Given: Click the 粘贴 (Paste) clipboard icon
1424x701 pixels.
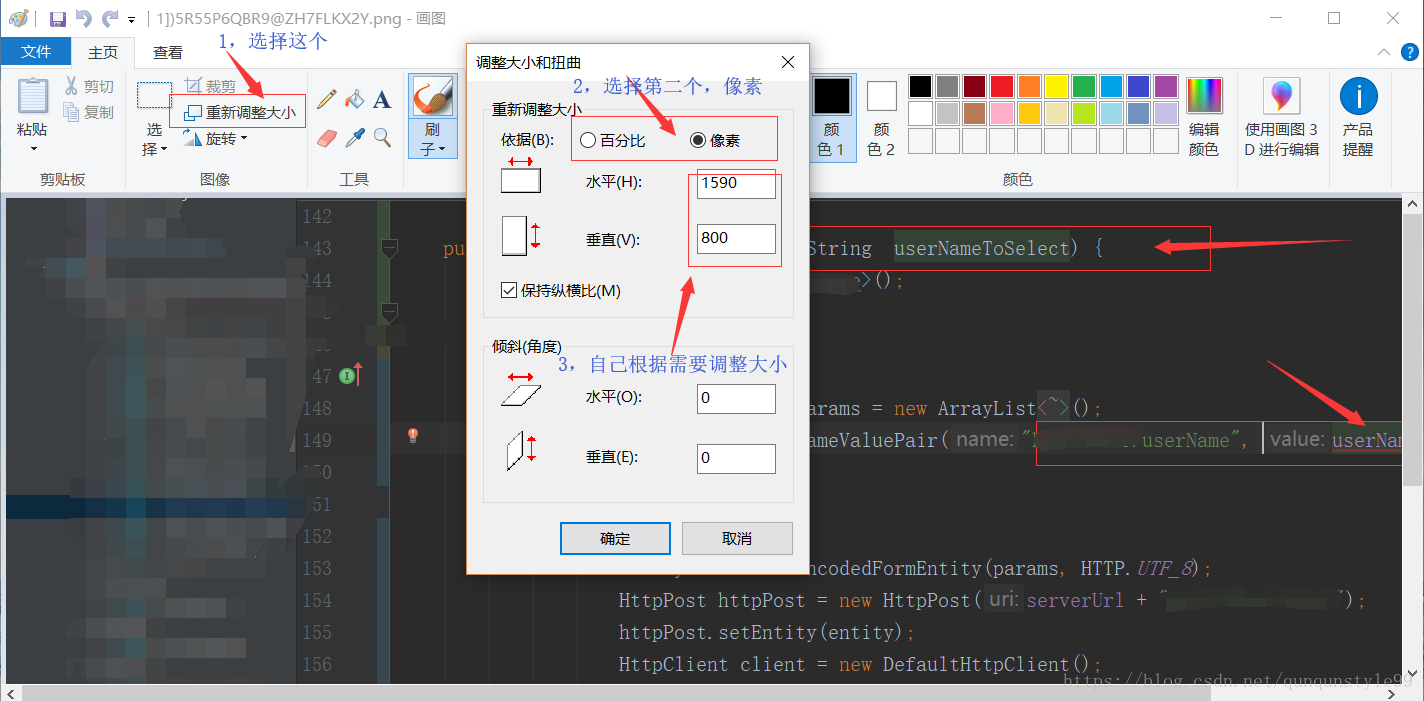Looking at the screenshot, I should coord(32,96).
